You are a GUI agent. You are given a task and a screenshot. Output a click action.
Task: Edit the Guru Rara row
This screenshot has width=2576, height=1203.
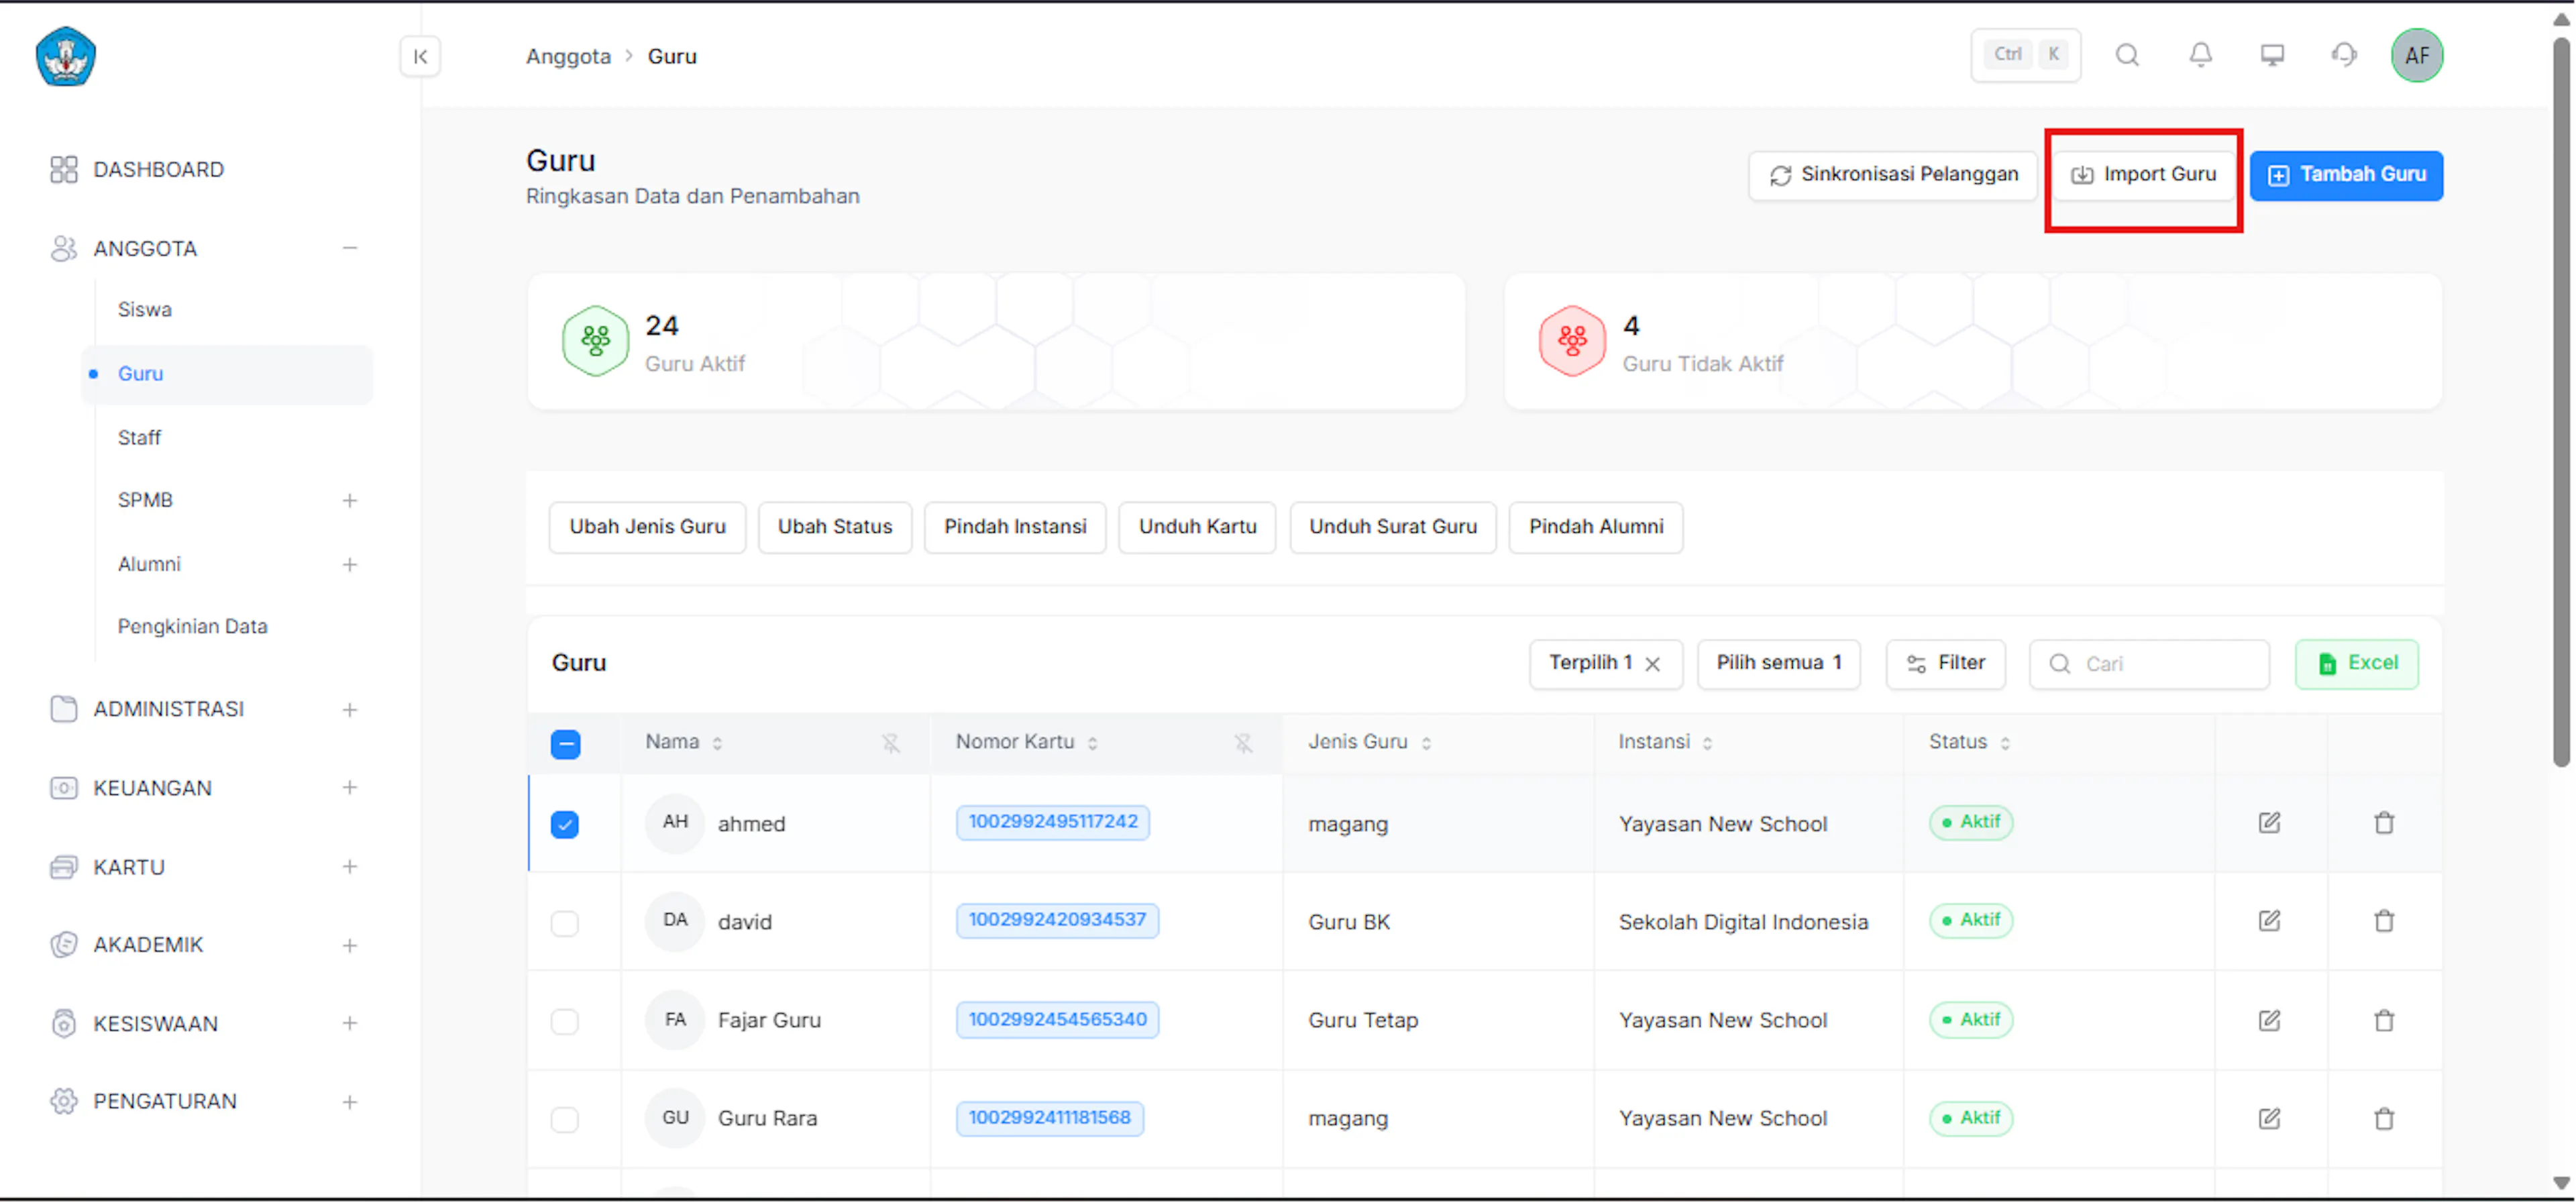click(x=2269, y=1119)
